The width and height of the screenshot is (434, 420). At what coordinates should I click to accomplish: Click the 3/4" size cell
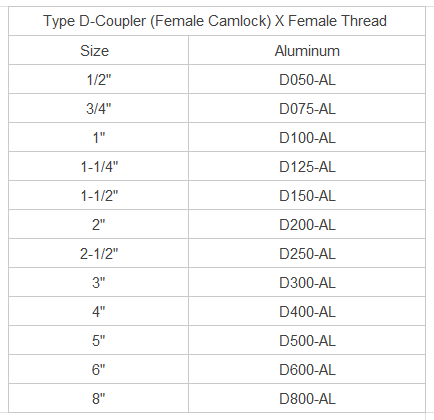click(99, 109)
